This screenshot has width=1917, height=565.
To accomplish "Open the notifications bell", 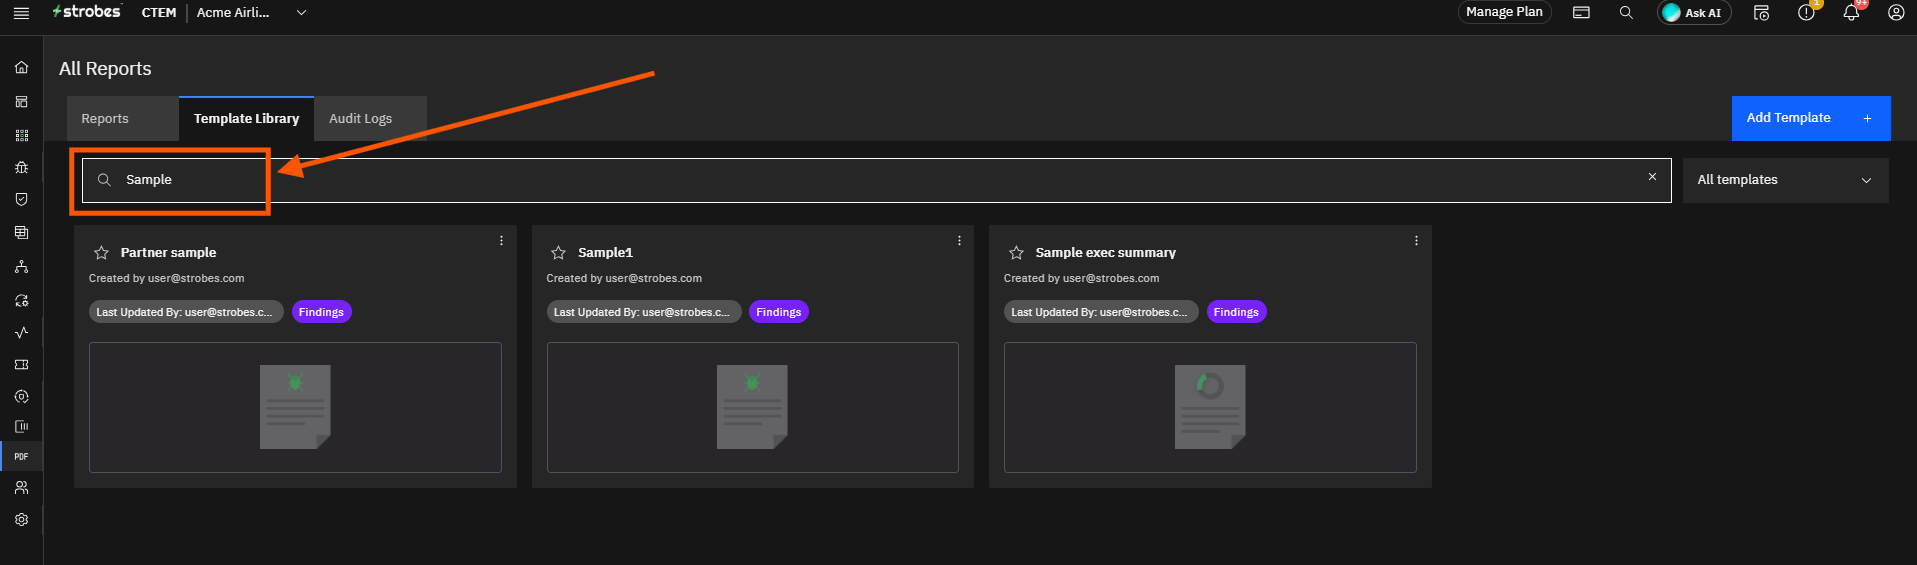I will click(x=1851, y=13).
